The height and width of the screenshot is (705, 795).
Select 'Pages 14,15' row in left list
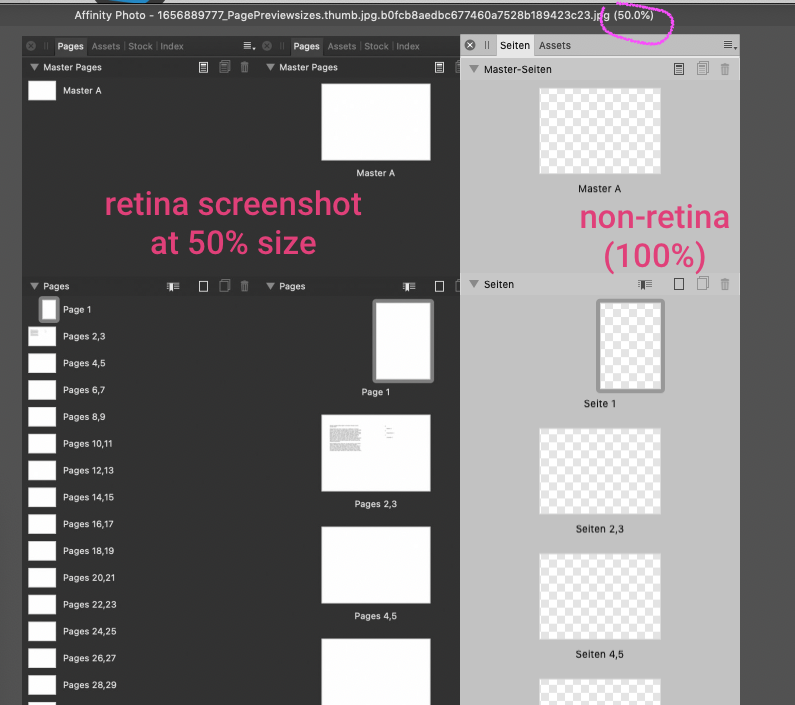142,498
